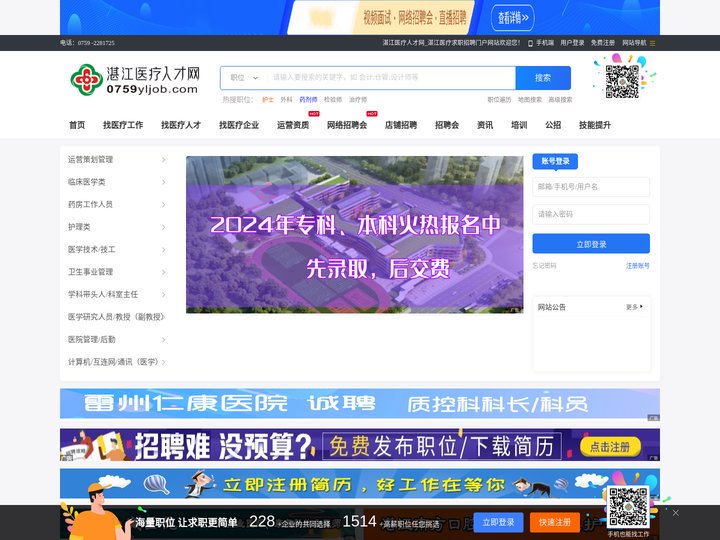Open the 医学研究人员/教授 category
This screenshot has height=540, width=720.
click(116, 317)
